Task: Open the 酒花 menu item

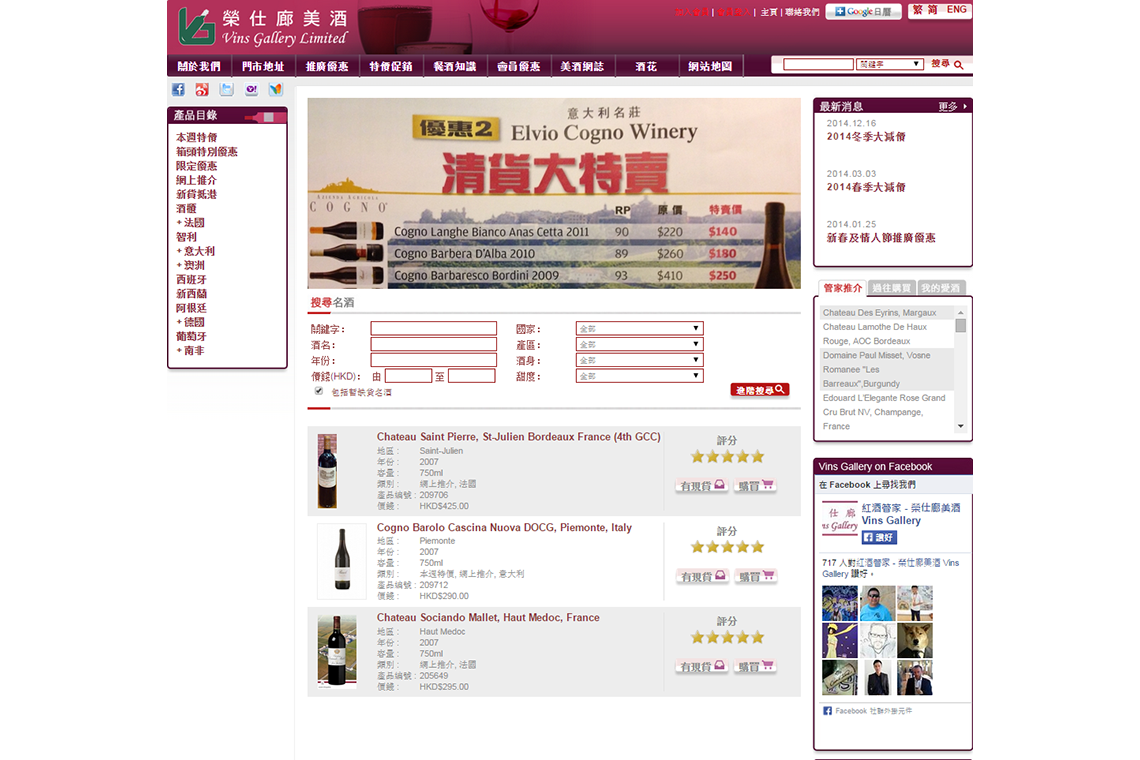Action: tap(646, 66)
